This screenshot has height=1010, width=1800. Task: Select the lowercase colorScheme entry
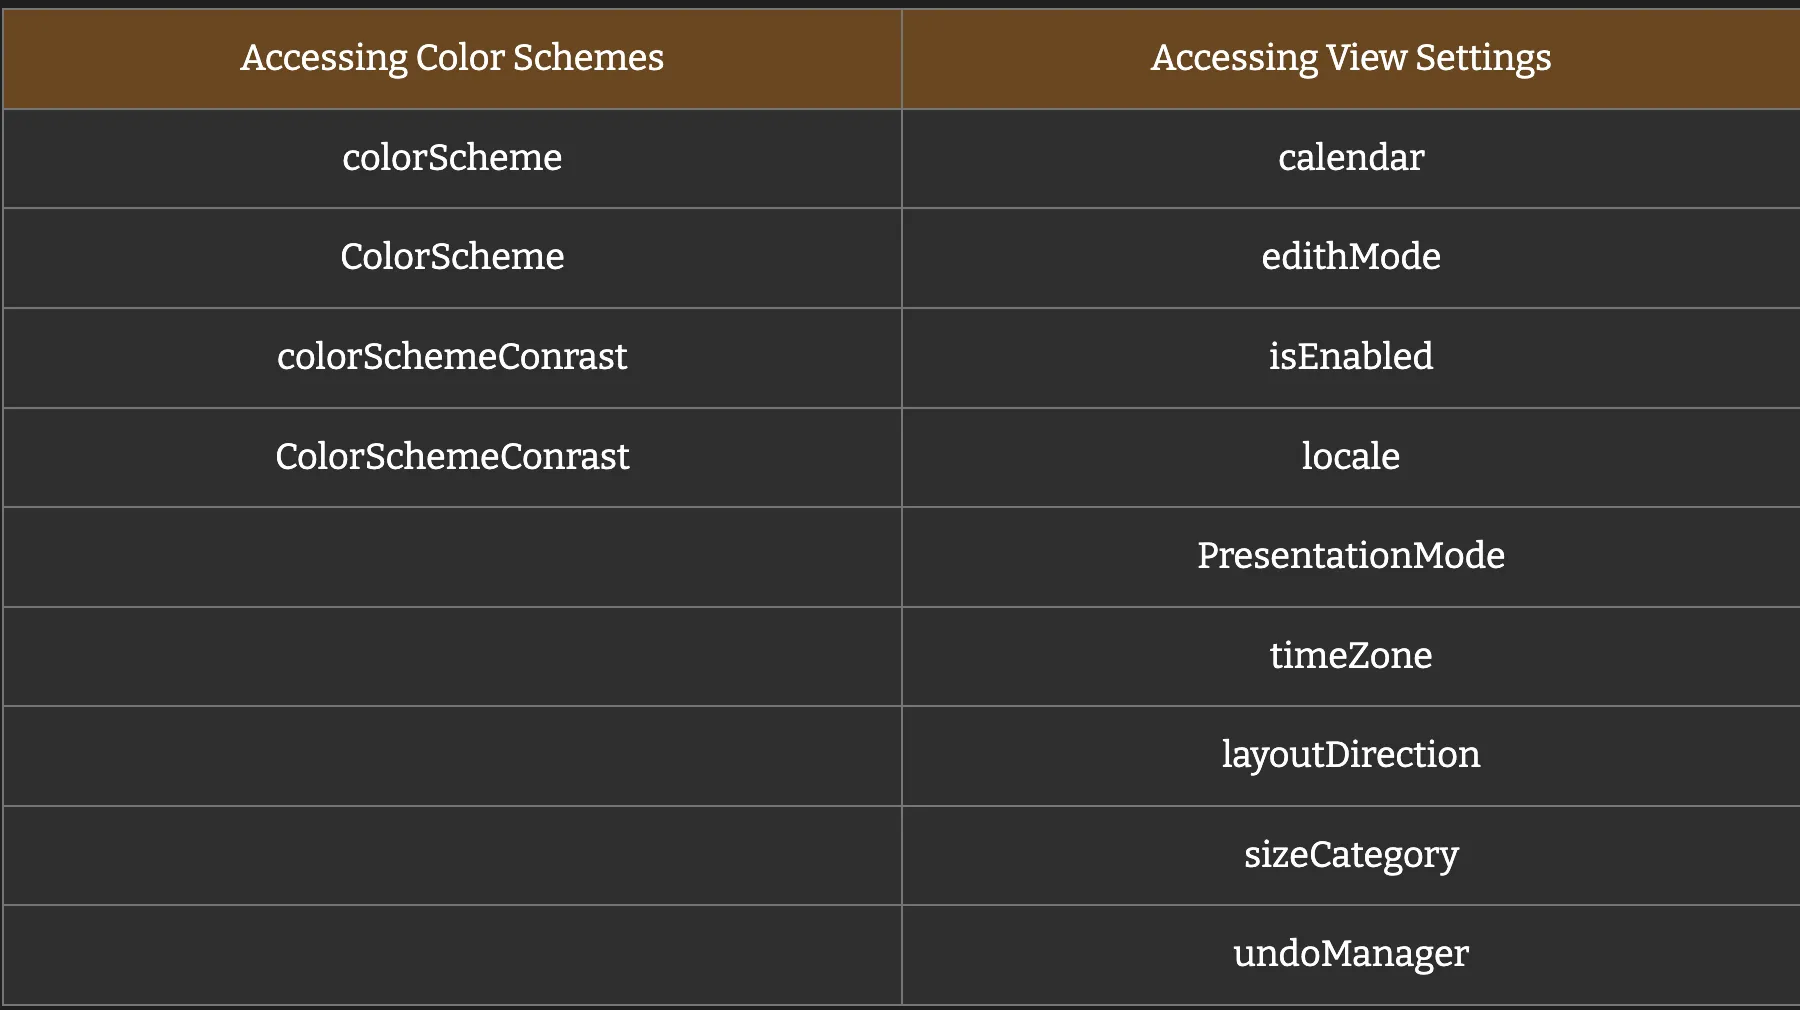452,158
